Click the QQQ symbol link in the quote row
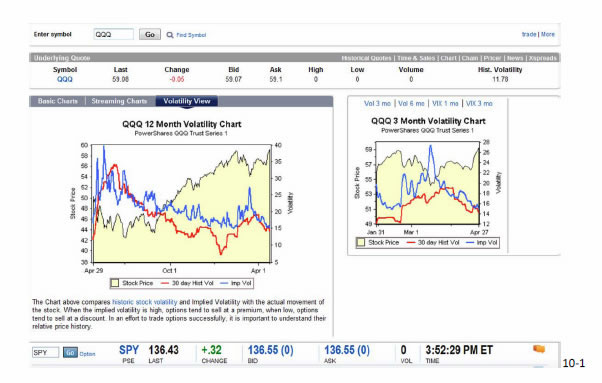The image size is (602, 383). [x=64, y=79]
